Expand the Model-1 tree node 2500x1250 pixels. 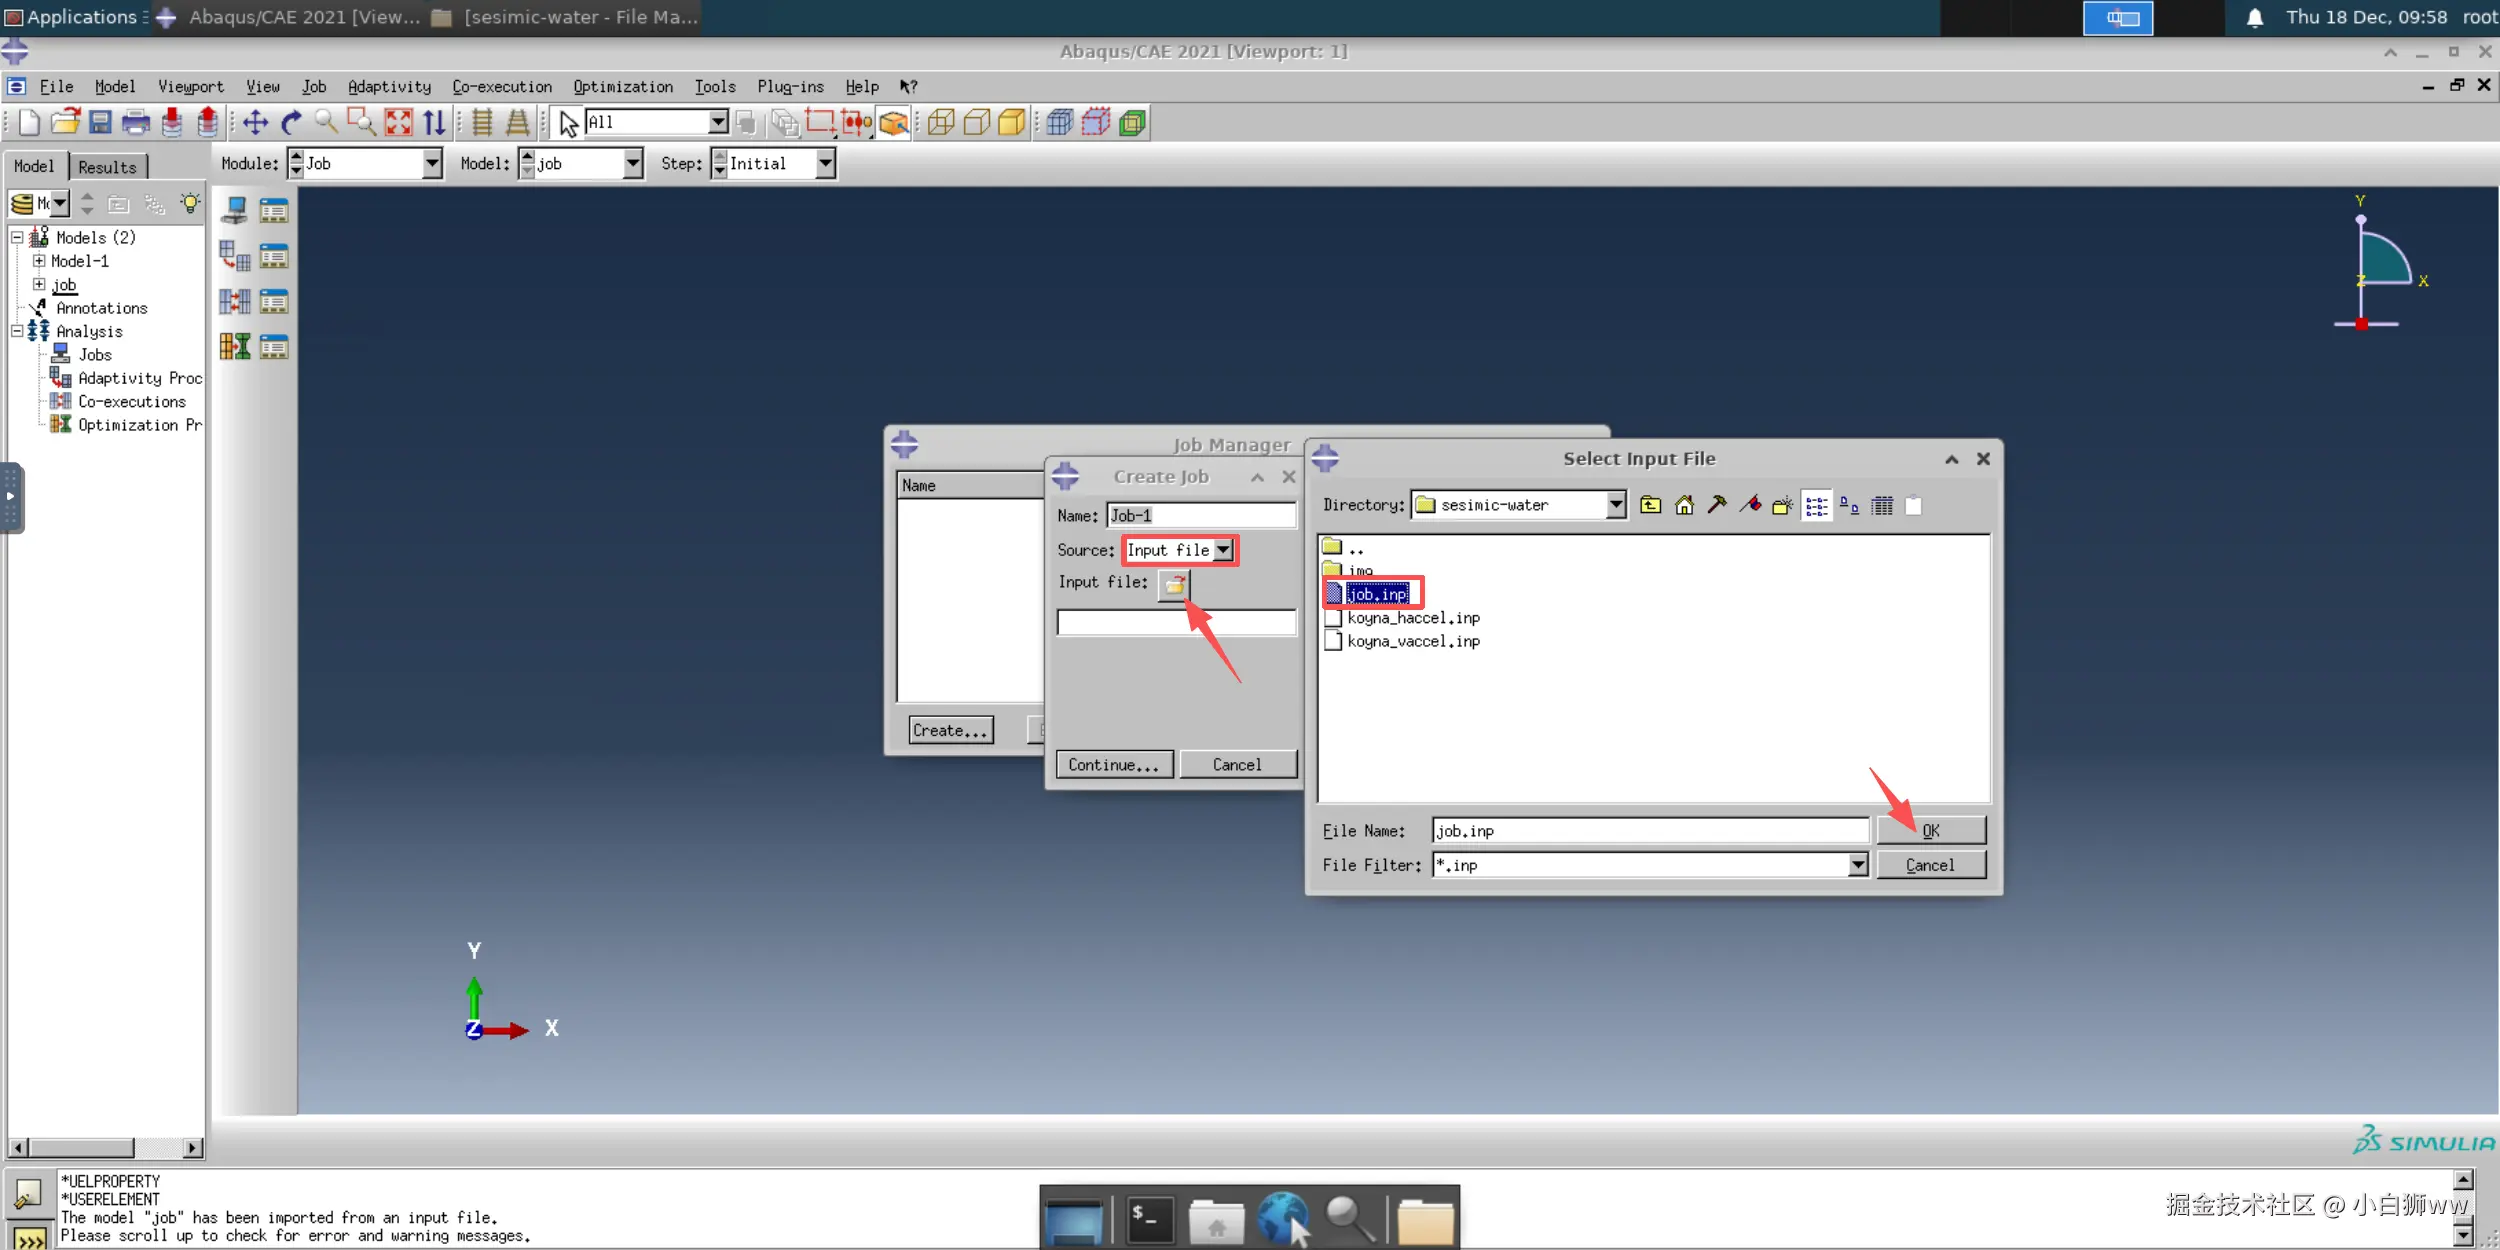point(39,261)
